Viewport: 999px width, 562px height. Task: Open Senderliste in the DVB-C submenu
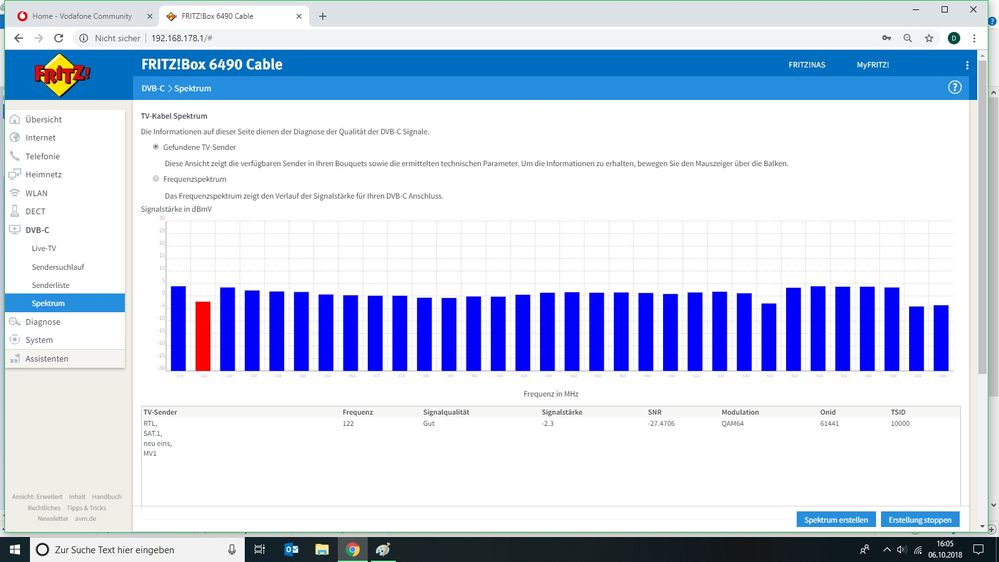(50, 285)
